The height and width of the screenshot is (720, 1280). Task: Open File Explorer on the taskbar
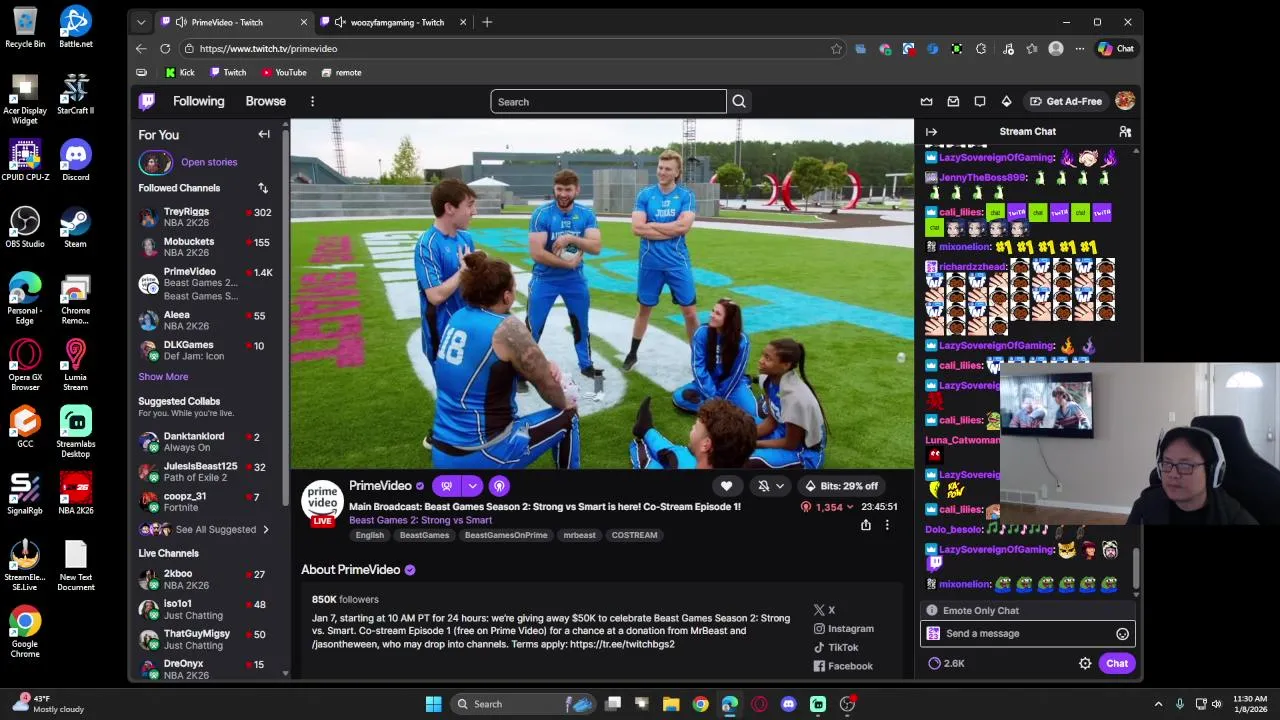(x=671, y=704)
